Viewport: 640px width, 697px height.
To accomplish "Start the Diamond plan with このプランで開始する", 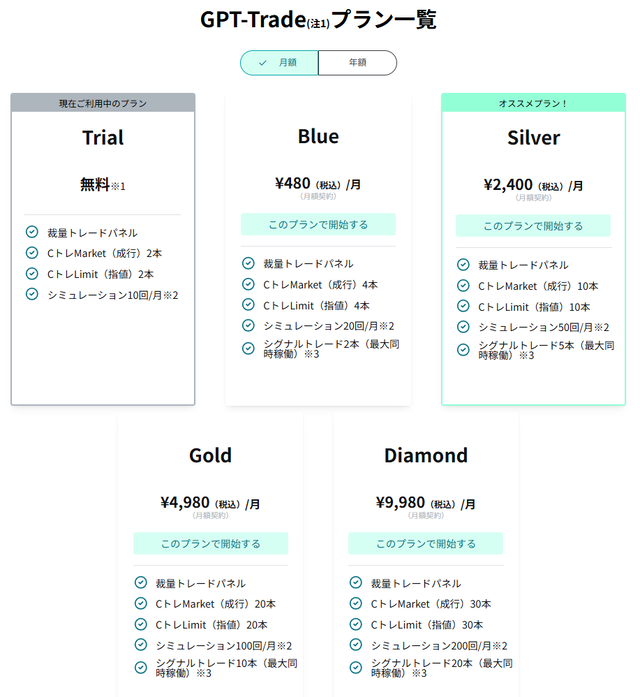I will click(426, 544).
